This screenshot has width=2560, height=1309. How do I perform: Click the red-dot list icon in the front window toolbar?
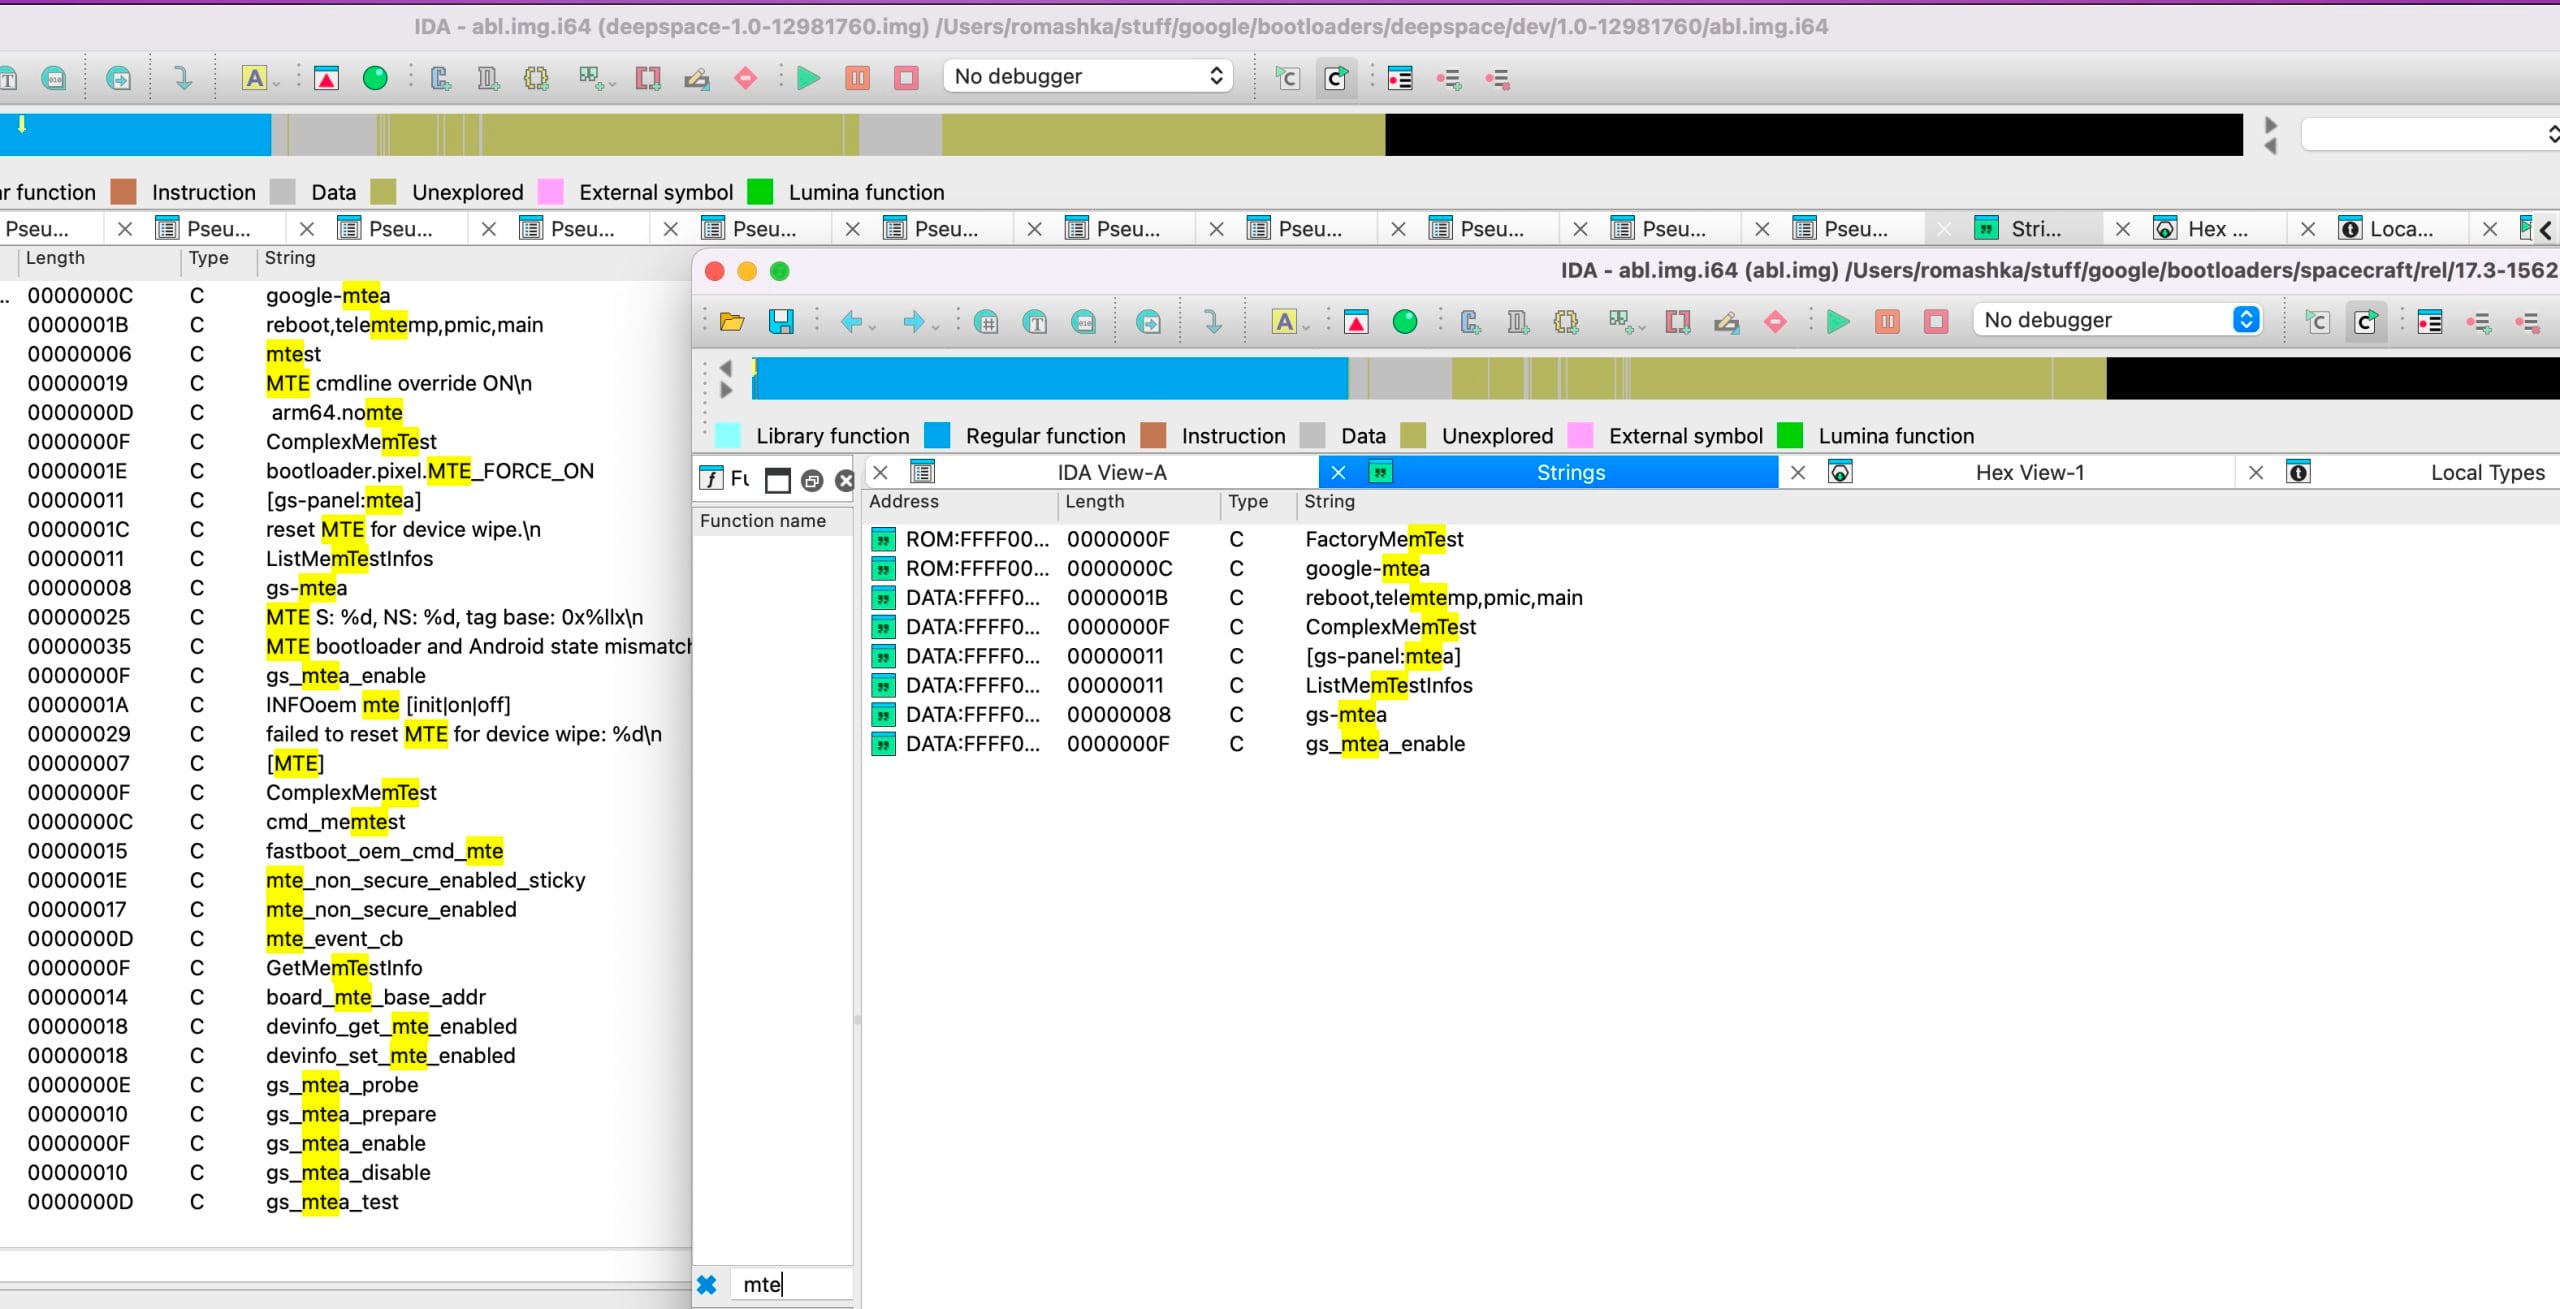tap(2430, 321)
